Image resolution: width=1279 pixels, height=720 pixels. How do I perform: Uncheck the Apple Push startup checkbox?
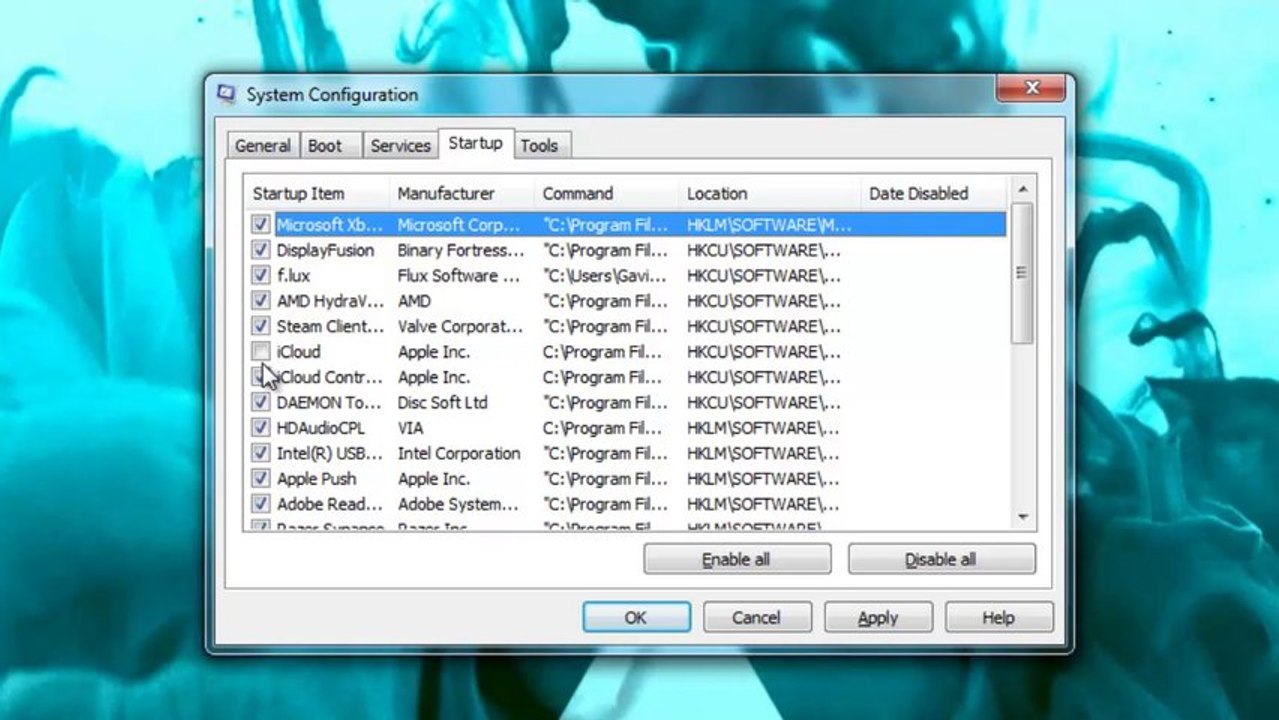pyautogui.click(x=261, y=479)
